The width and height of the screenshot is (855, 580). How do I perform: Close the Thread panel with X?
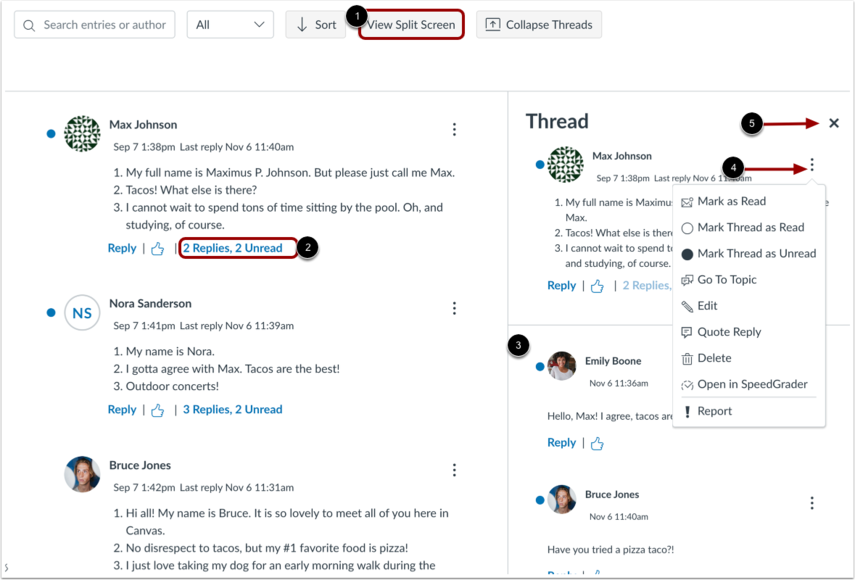(x=834, y=123)
